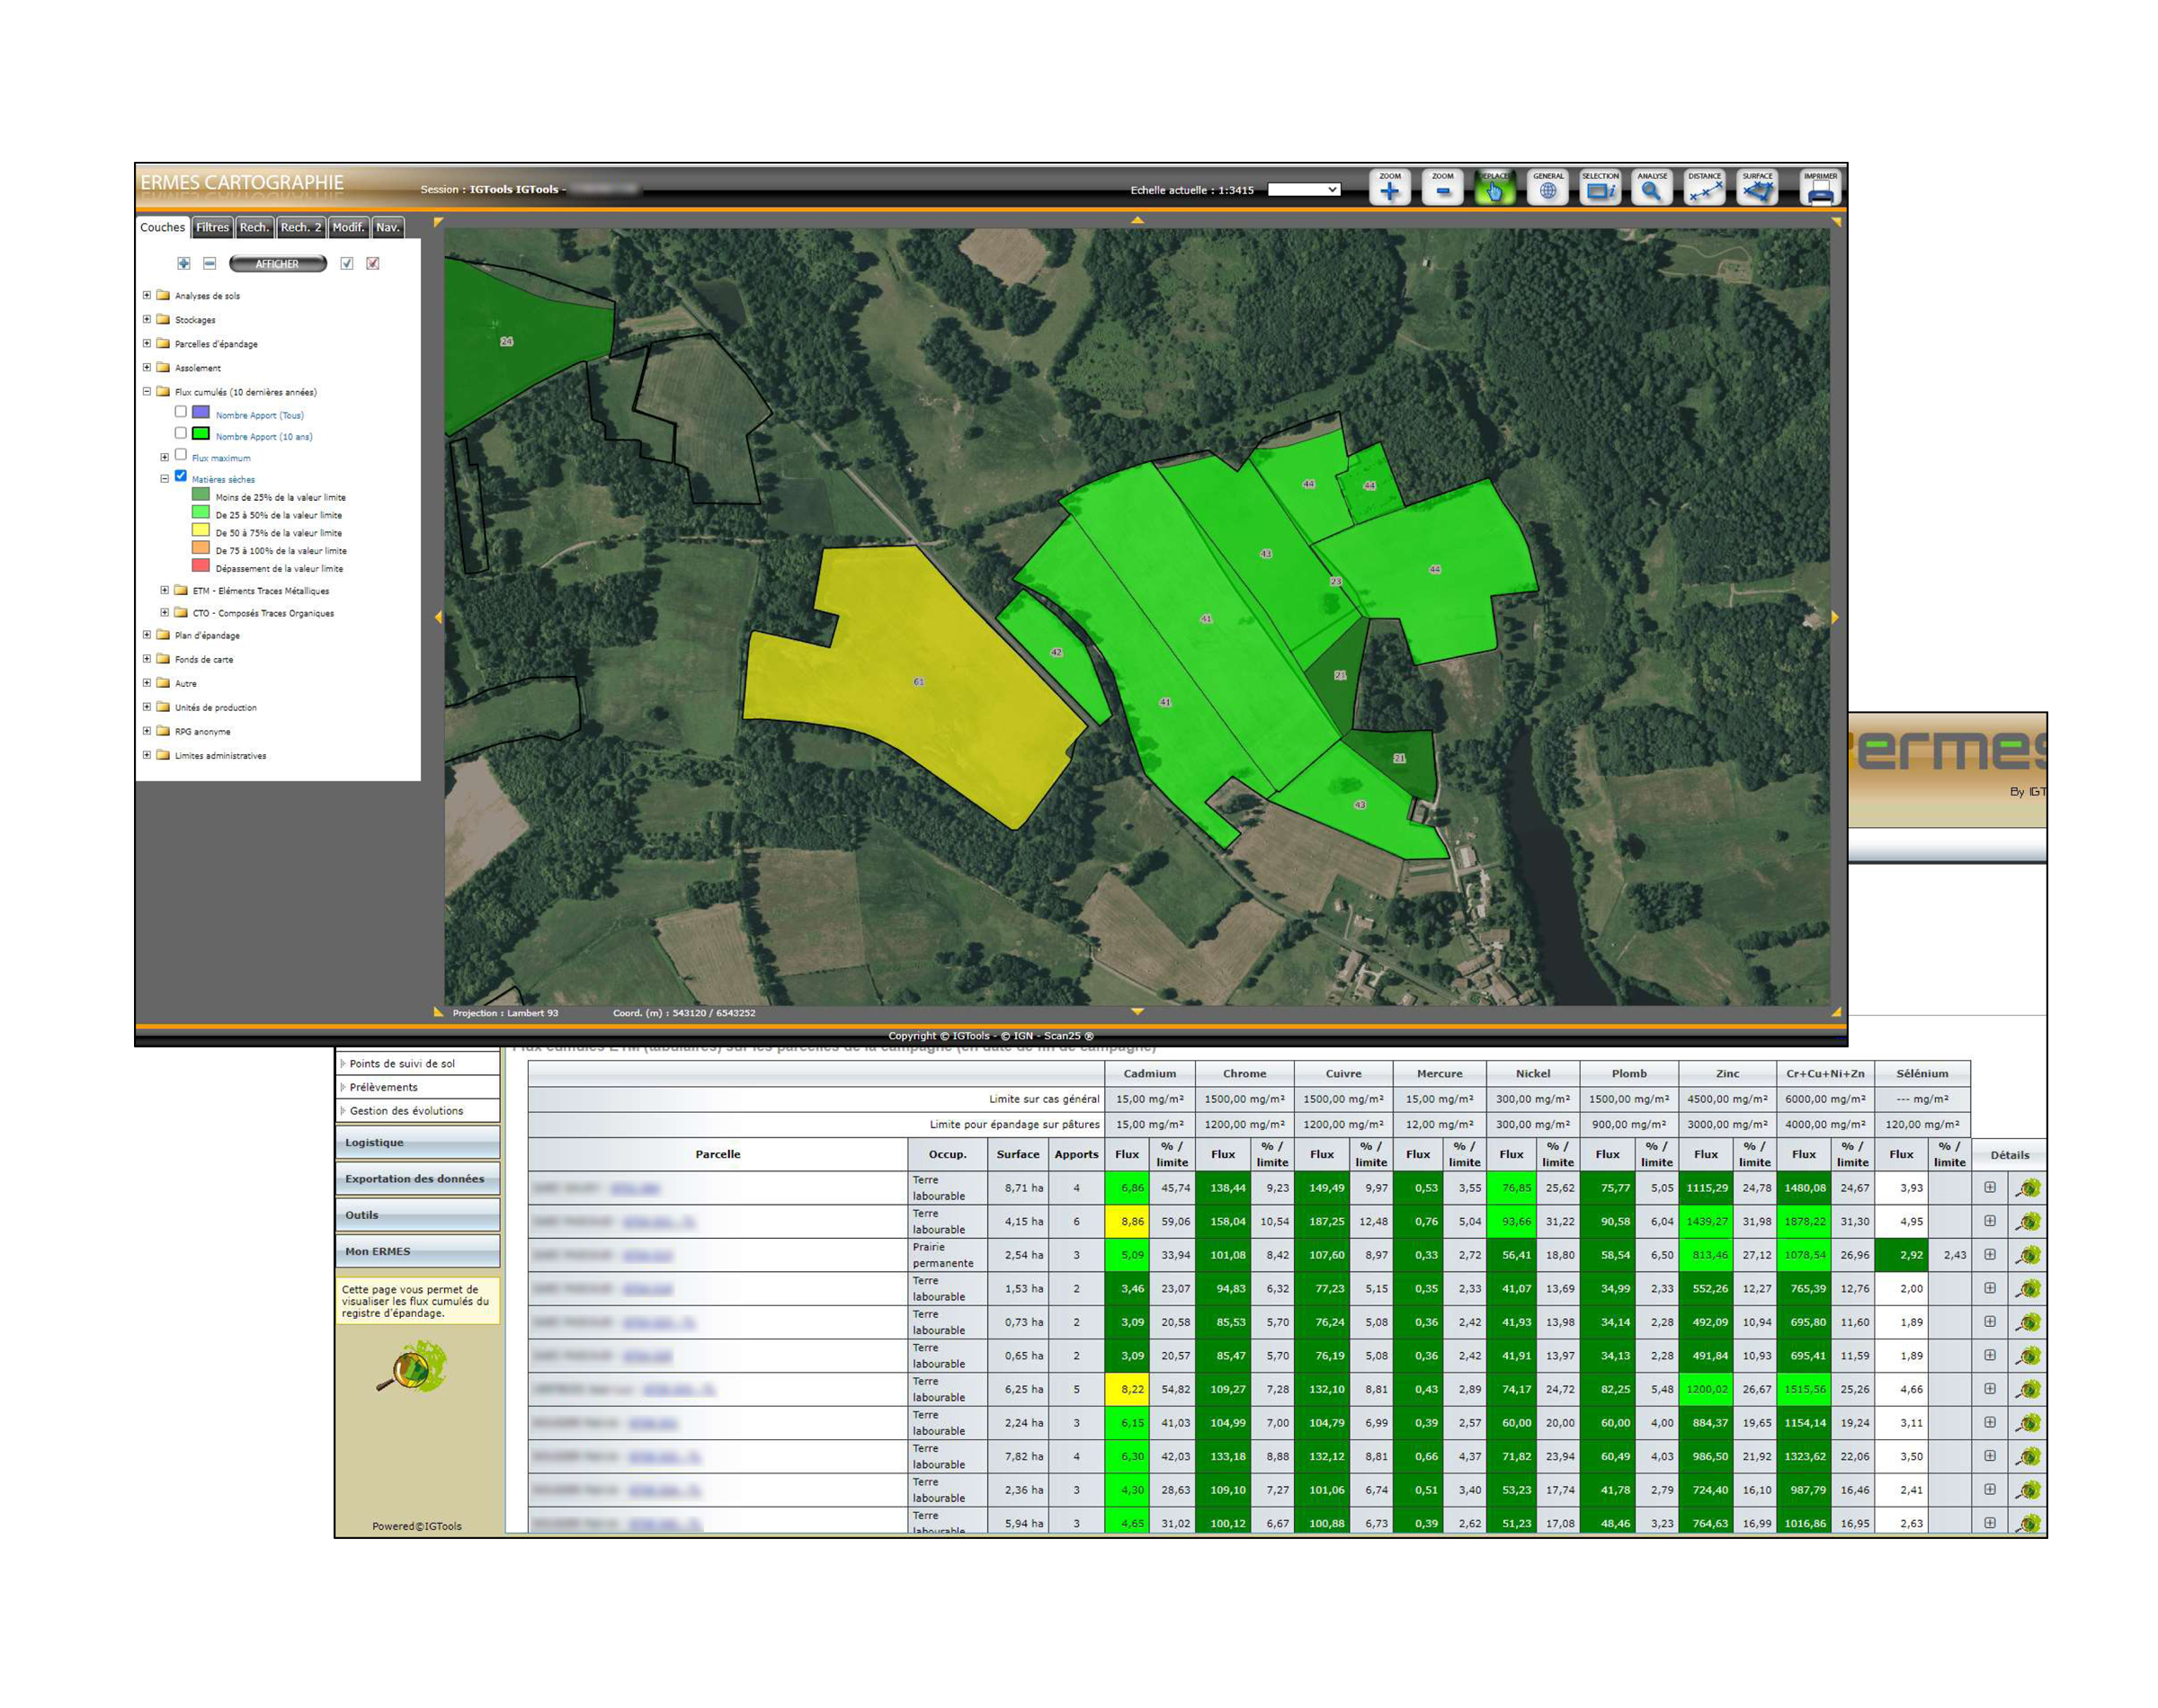Click the General globe view icon
Image resolution: width=2158 pixels, height=1708 pixels.
(x=1547, y=188)
